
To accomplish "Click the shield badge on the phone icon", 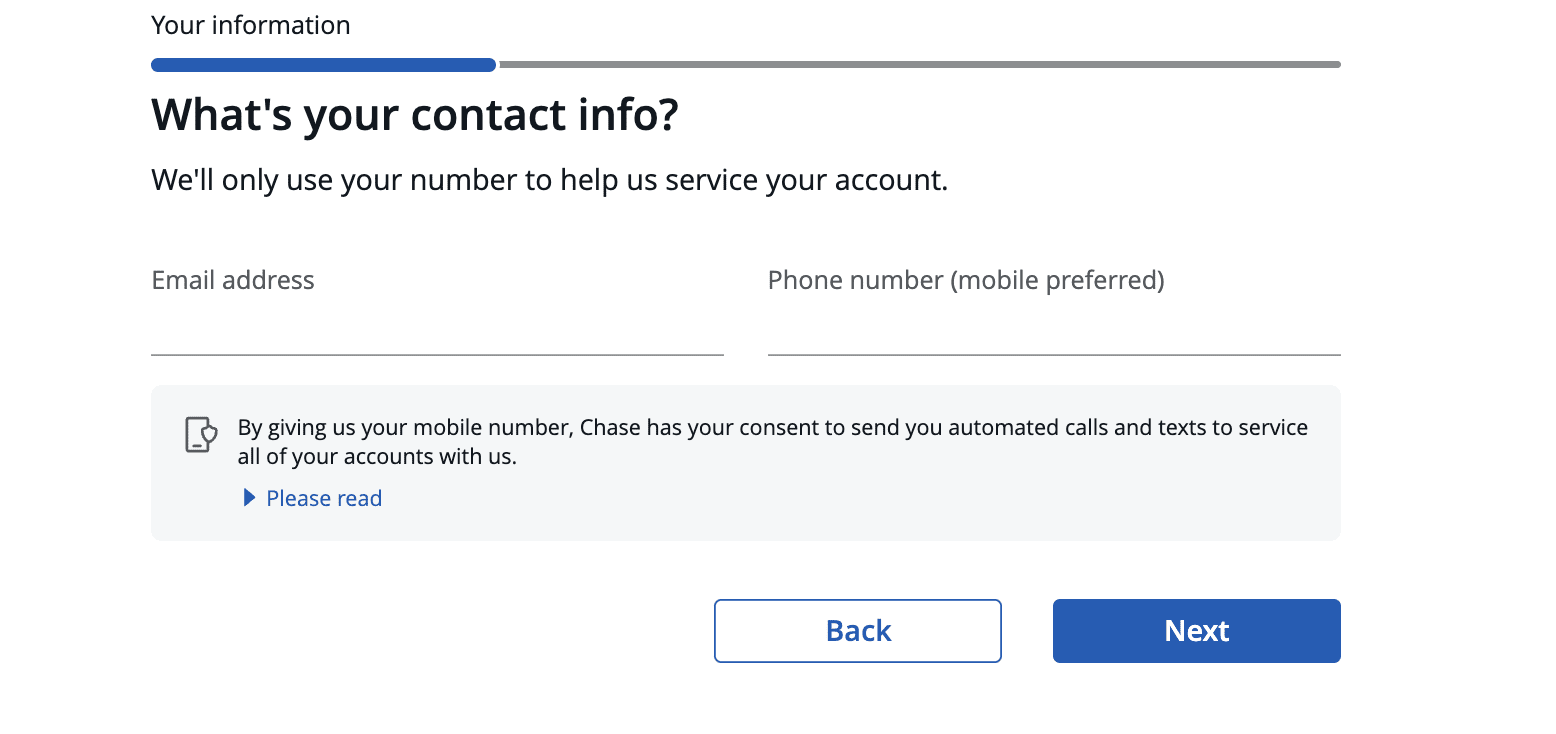I will (x=209, y=433).
